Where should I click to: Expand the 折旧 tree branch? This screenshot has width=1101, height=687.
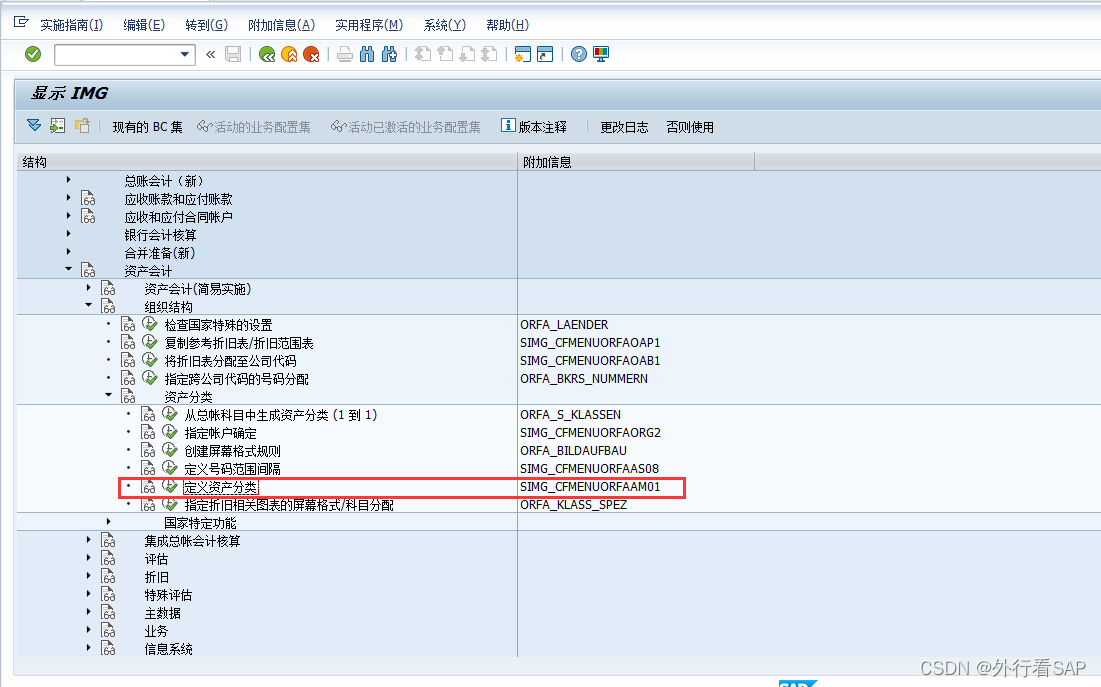tap(88, 577)
